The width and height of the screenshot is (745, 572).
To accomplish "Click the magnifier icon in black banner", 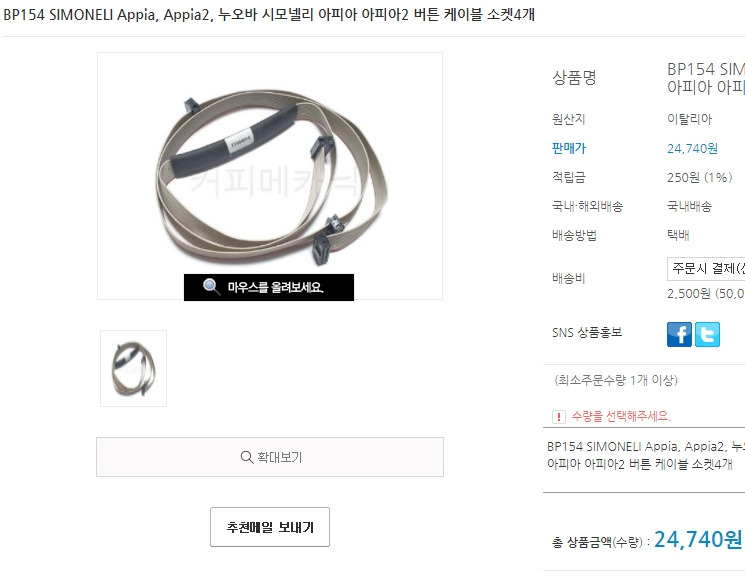I will pos(211,287).
